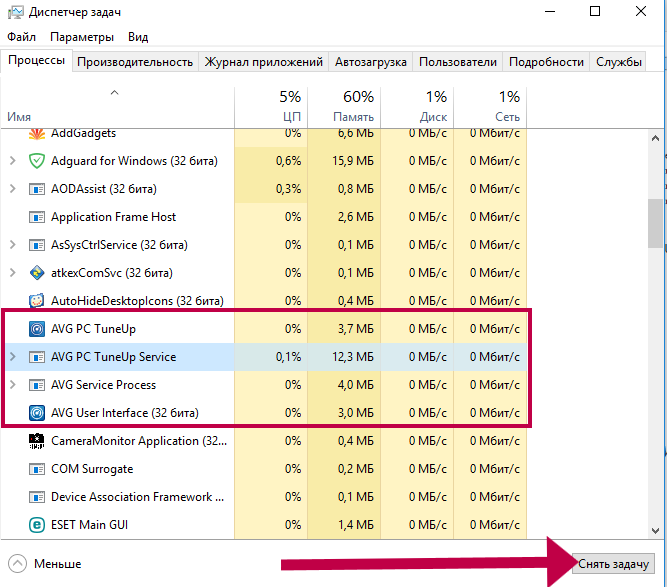
Task: Expand the AsSysCtrlService process group
Action: [x=12, y=245]
